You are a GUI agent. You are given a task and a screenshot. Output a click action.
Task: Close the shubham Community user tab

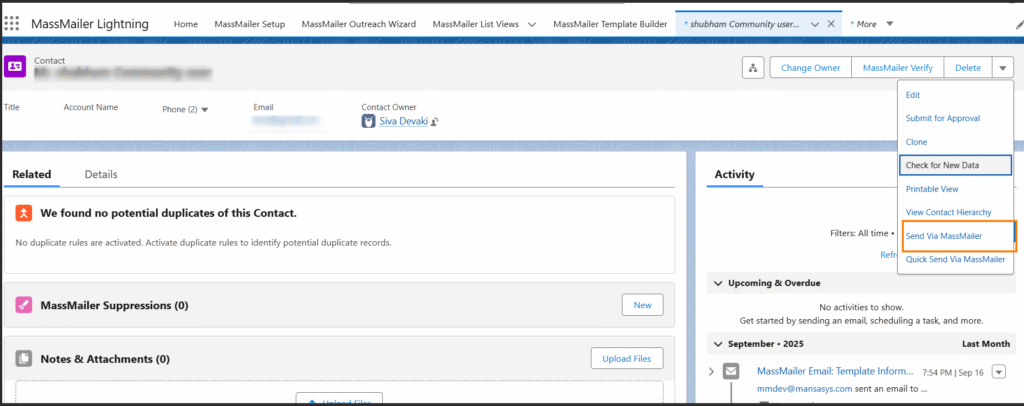pos(831,24)
